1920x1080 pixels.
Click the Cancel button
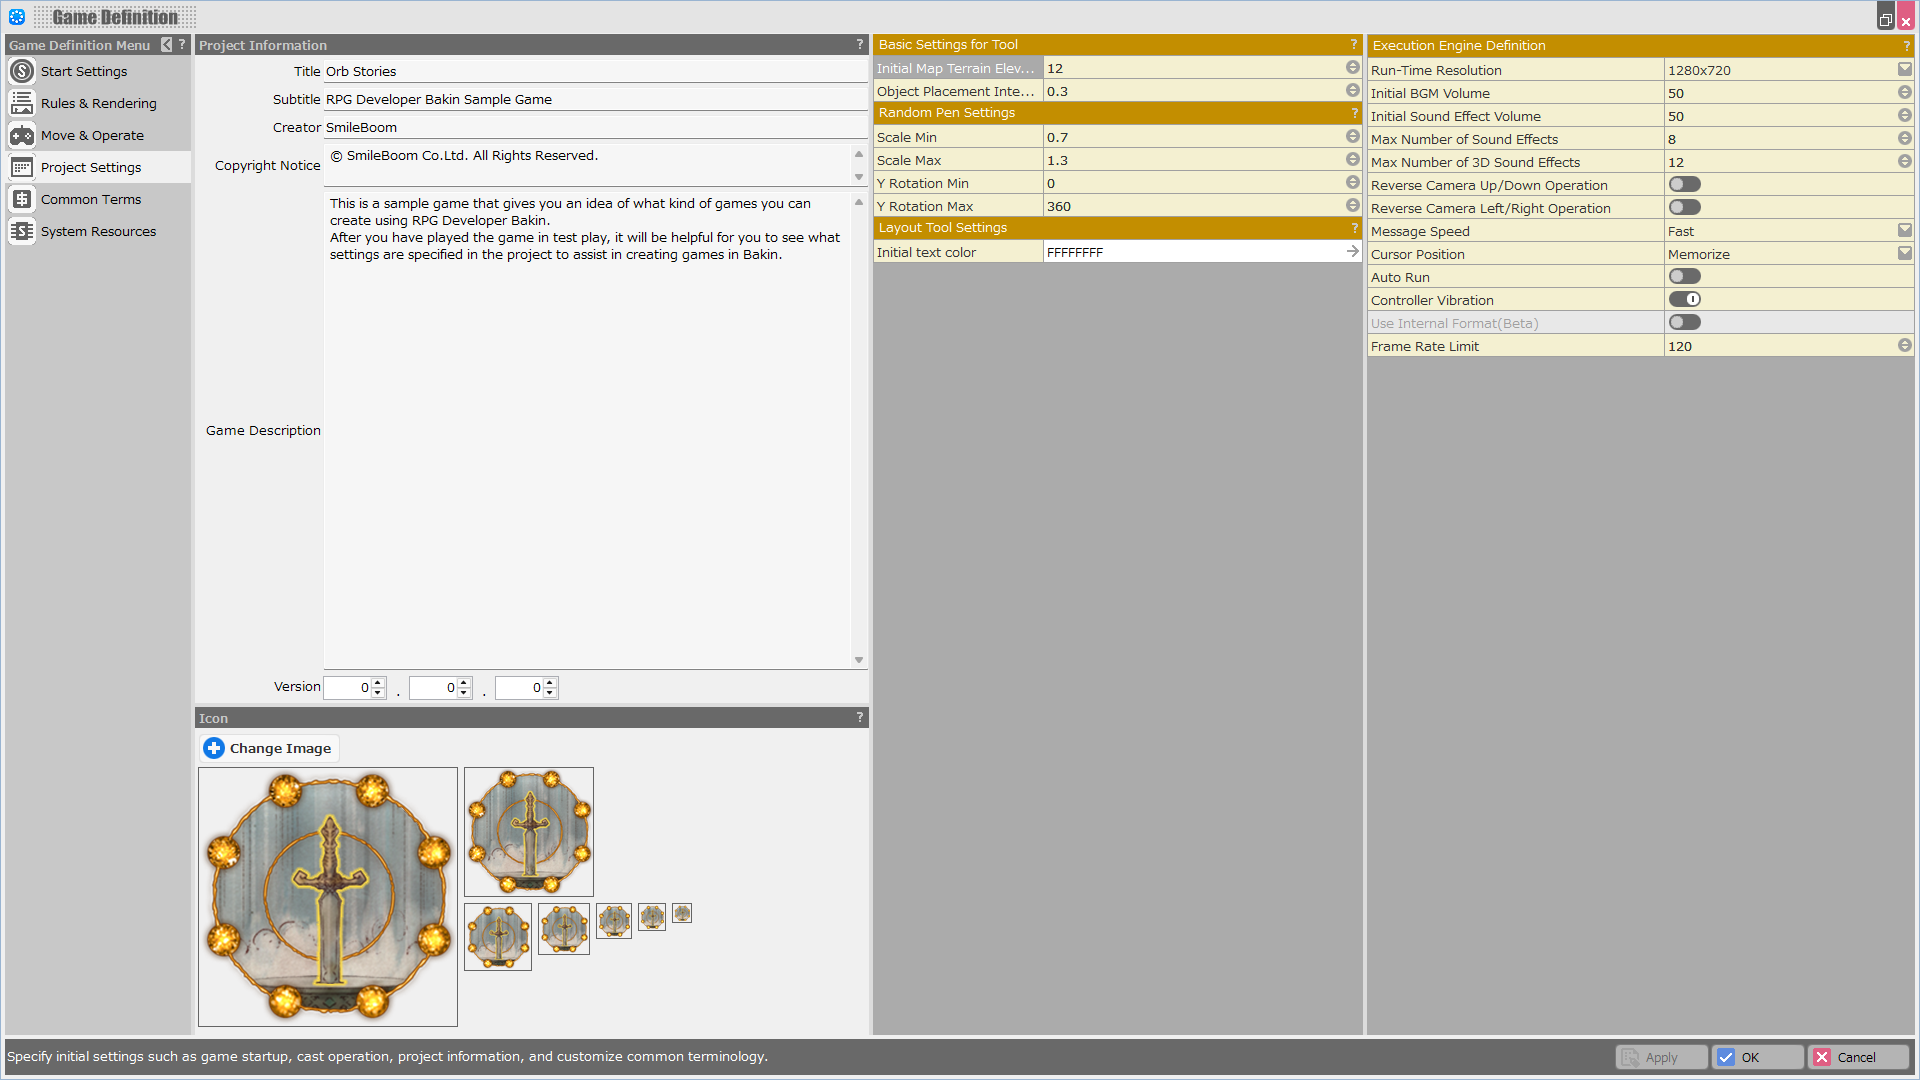(x=1856, y=1057)
